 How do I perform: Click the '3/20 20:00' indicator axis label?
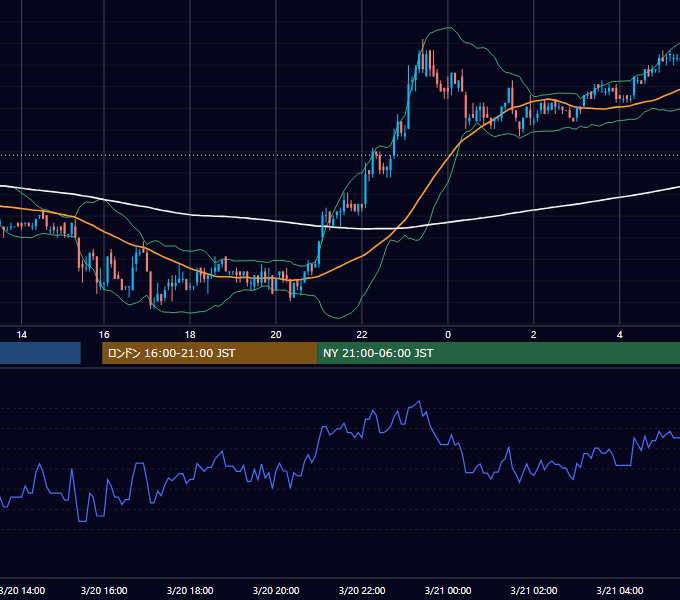coord(276,591)
